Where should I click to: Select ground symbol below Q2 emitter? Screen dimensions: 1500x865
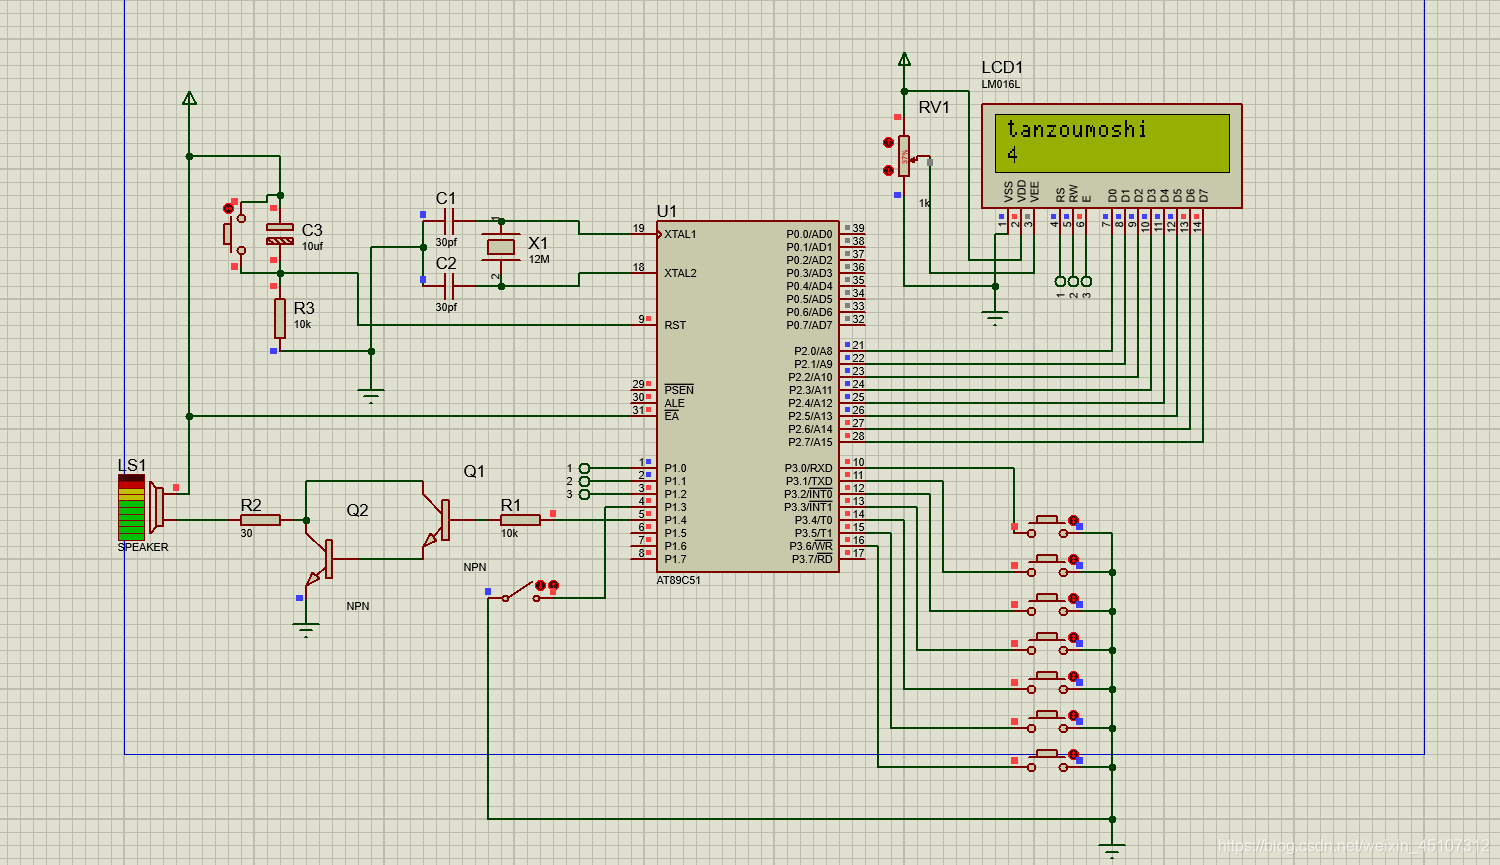coord(306,630)
